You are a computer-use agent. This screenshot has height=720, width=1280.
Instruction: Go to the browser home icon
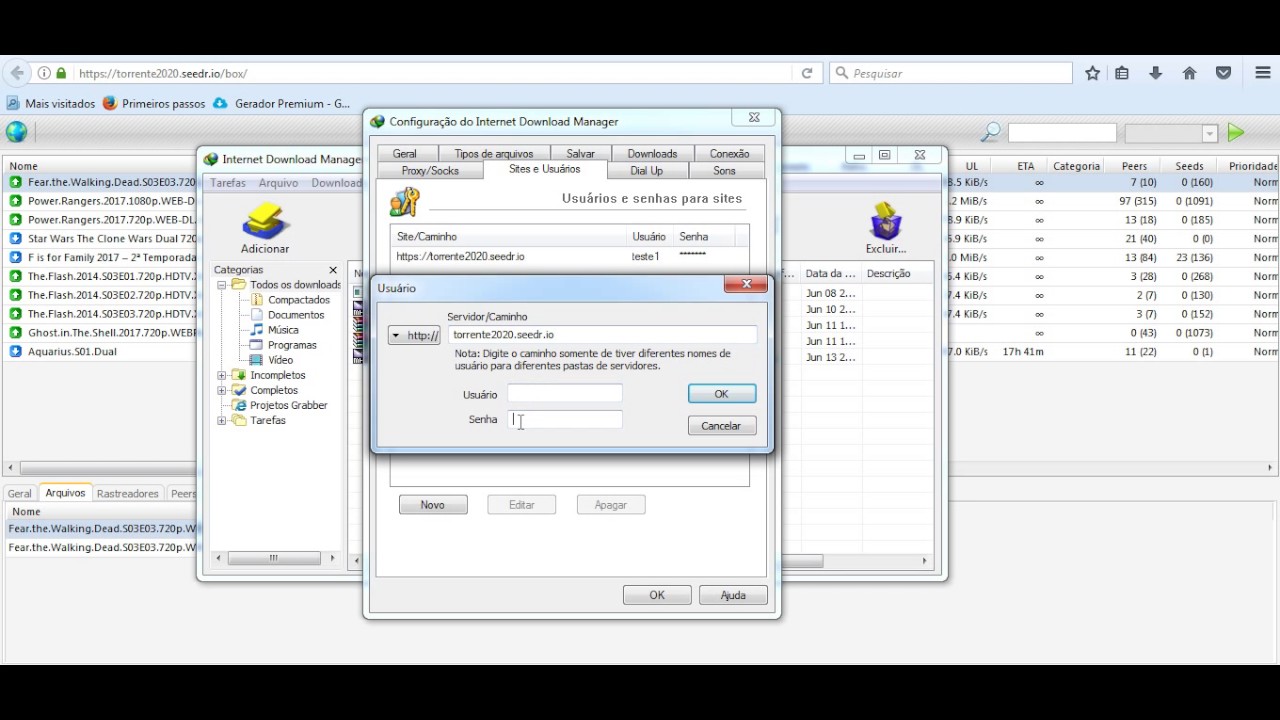(1189, 73)
